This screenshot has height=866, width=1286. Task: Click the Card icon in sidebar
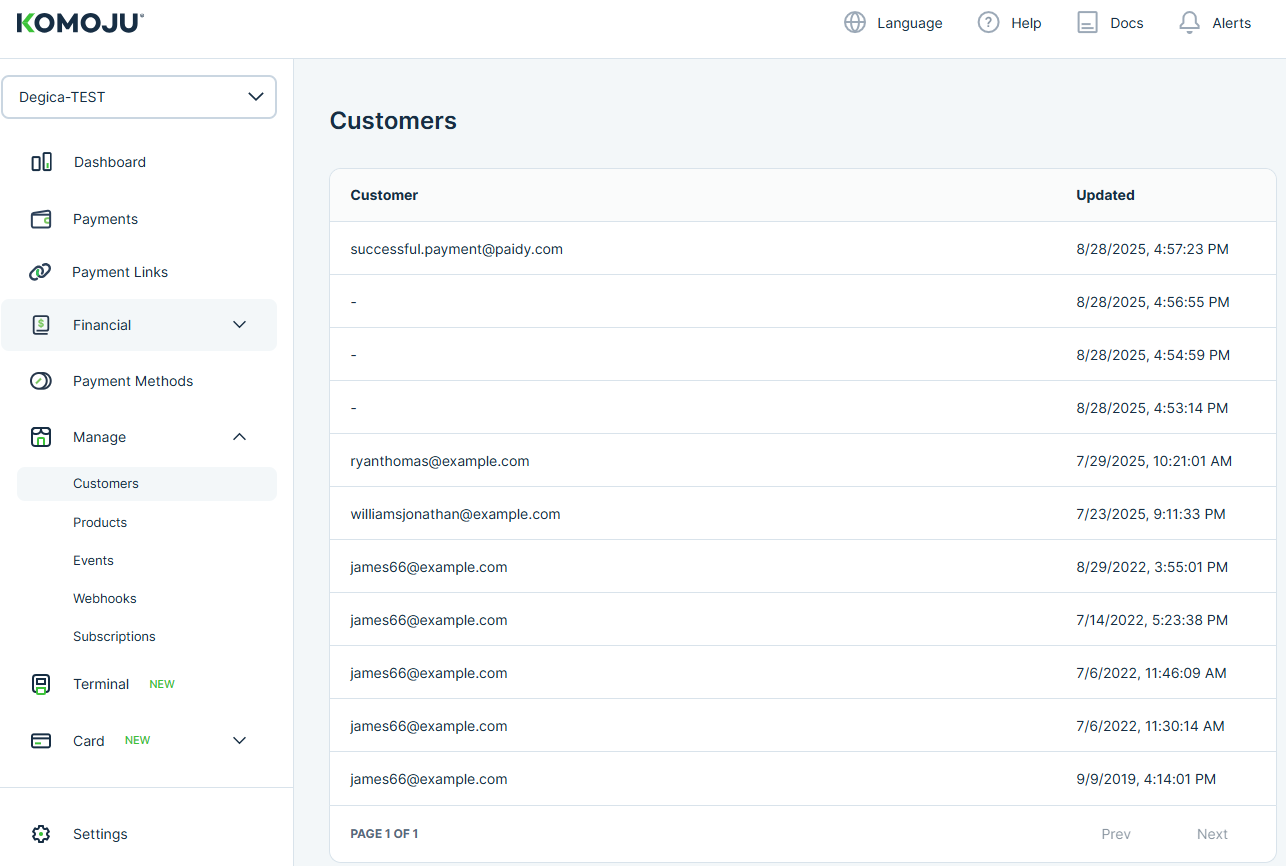(41, 741)
